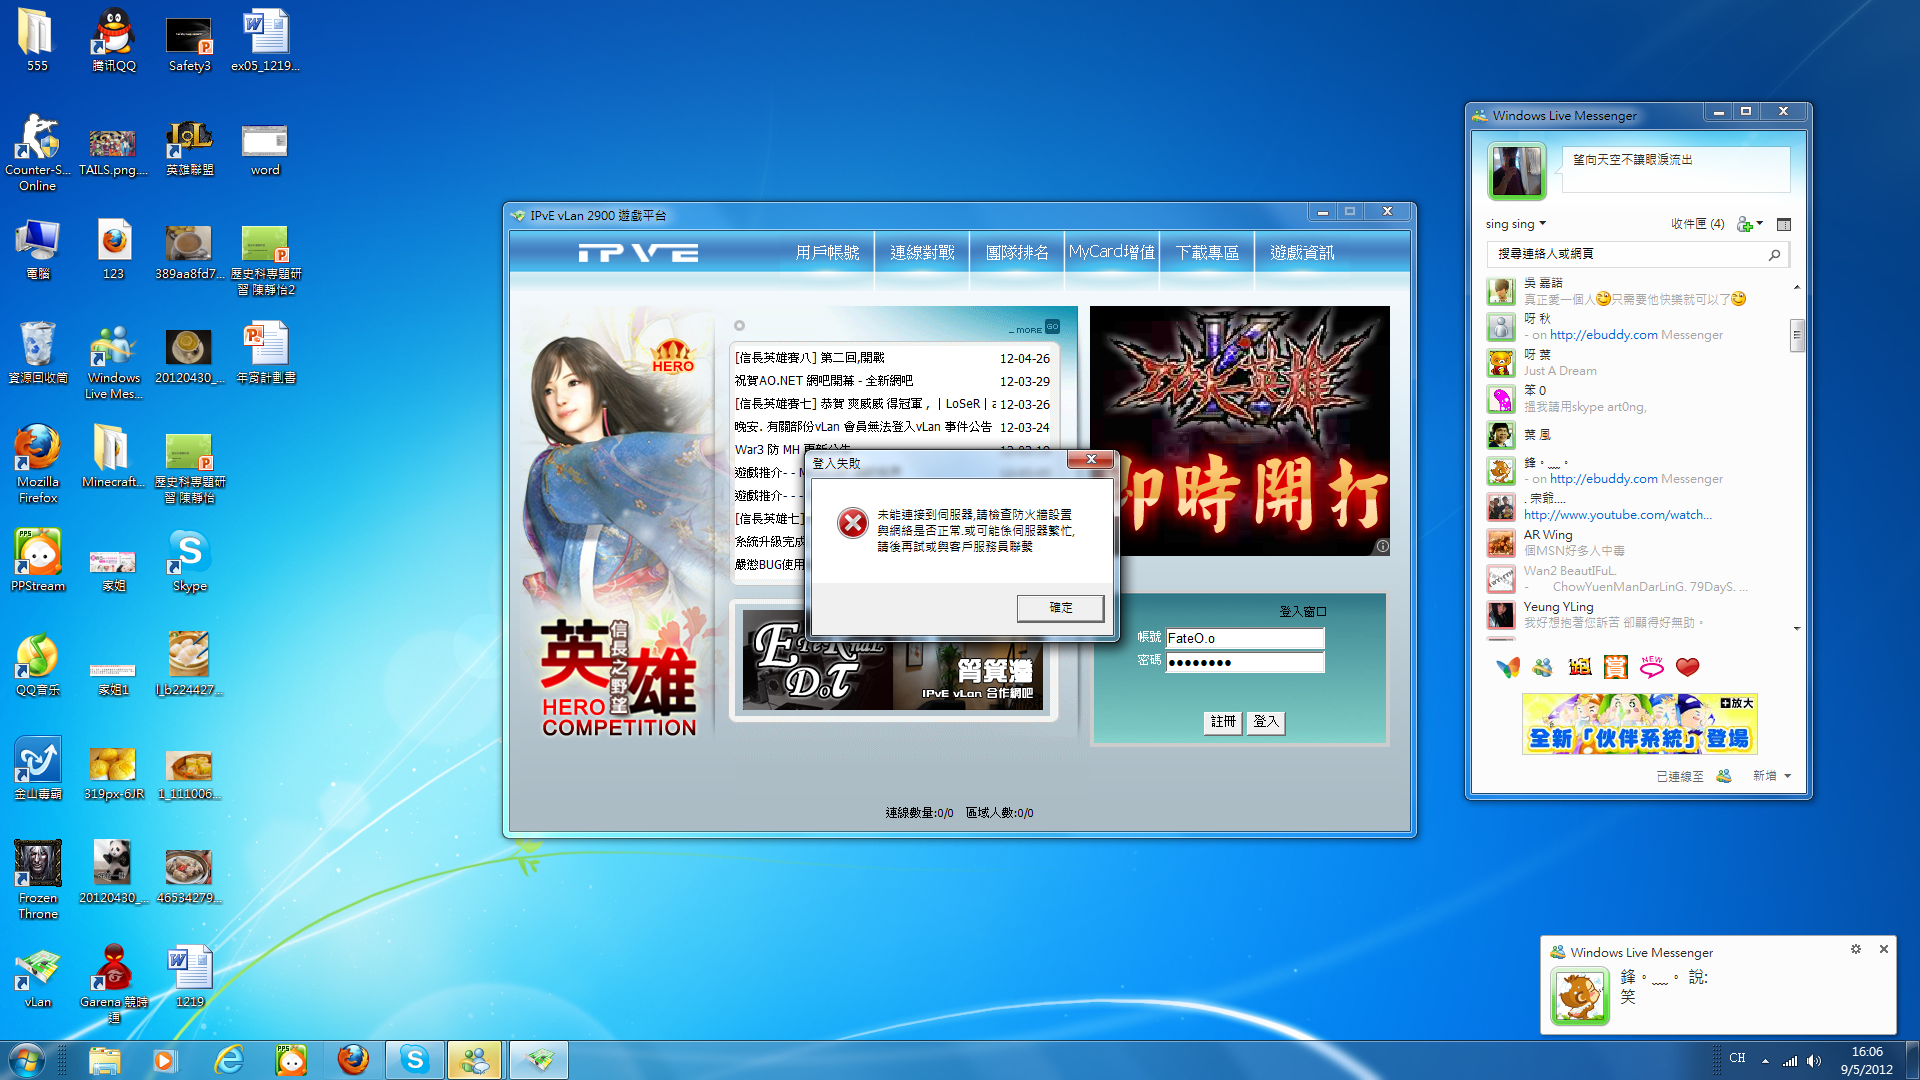Click the search magnifier icon in Messenger
The width and height of the screenshot is (1920, 1080).
tap(1774, 255)
